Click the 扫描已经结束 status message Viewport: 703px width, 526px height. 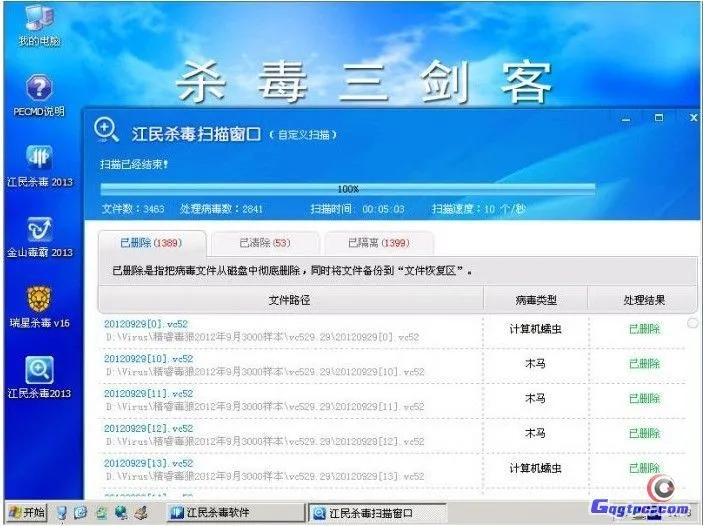pyautogui.click(x=134, y=165)
